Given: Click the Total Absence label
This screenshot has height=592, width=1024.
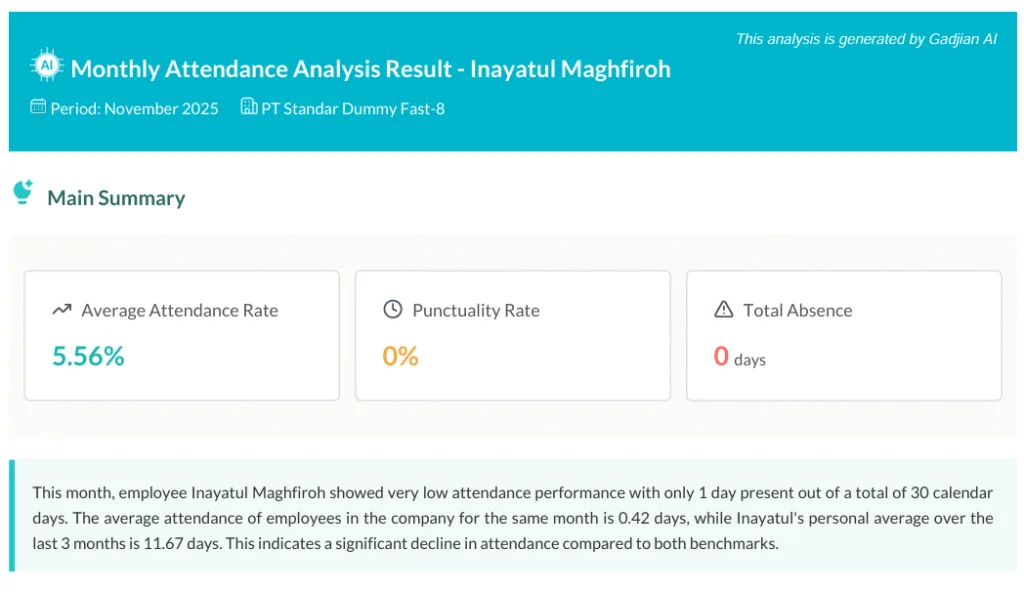Looking at the screenshot, I should click(x=798, y=310).
